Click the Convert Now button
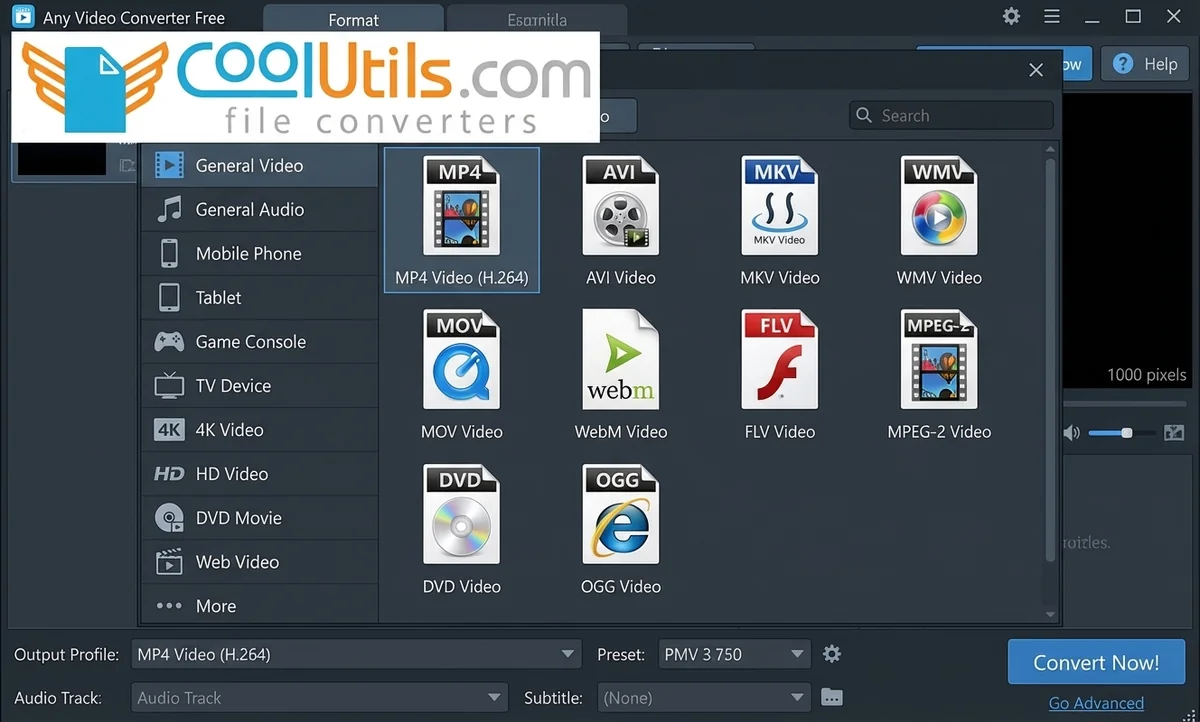 [1096, 662]
